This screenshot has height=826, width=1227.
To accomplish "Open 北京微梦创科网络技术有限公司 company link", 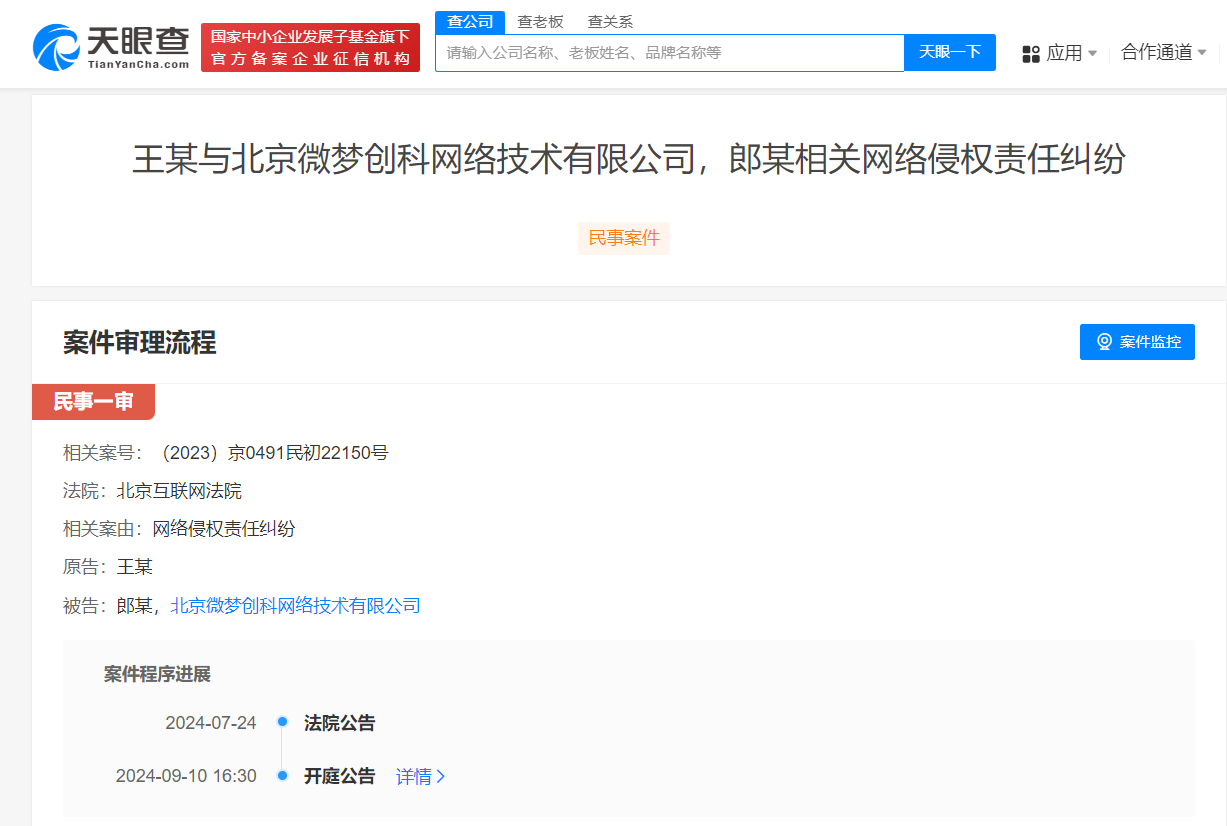I will tap(296, 605).
